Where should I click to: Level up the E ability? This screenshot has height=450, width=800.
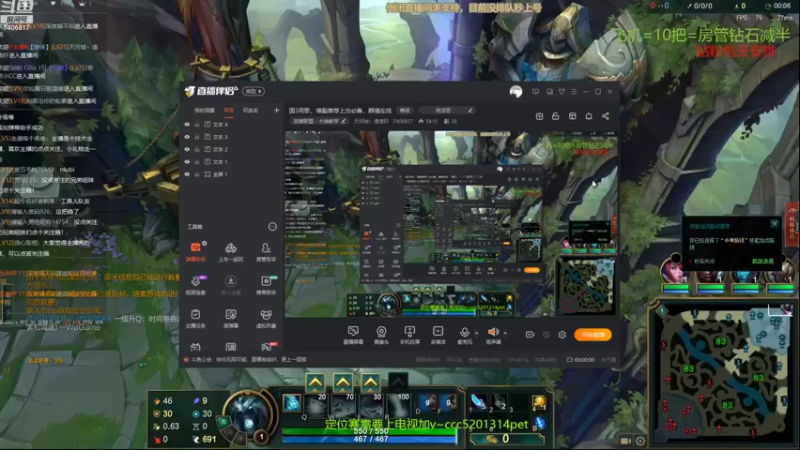370,382
